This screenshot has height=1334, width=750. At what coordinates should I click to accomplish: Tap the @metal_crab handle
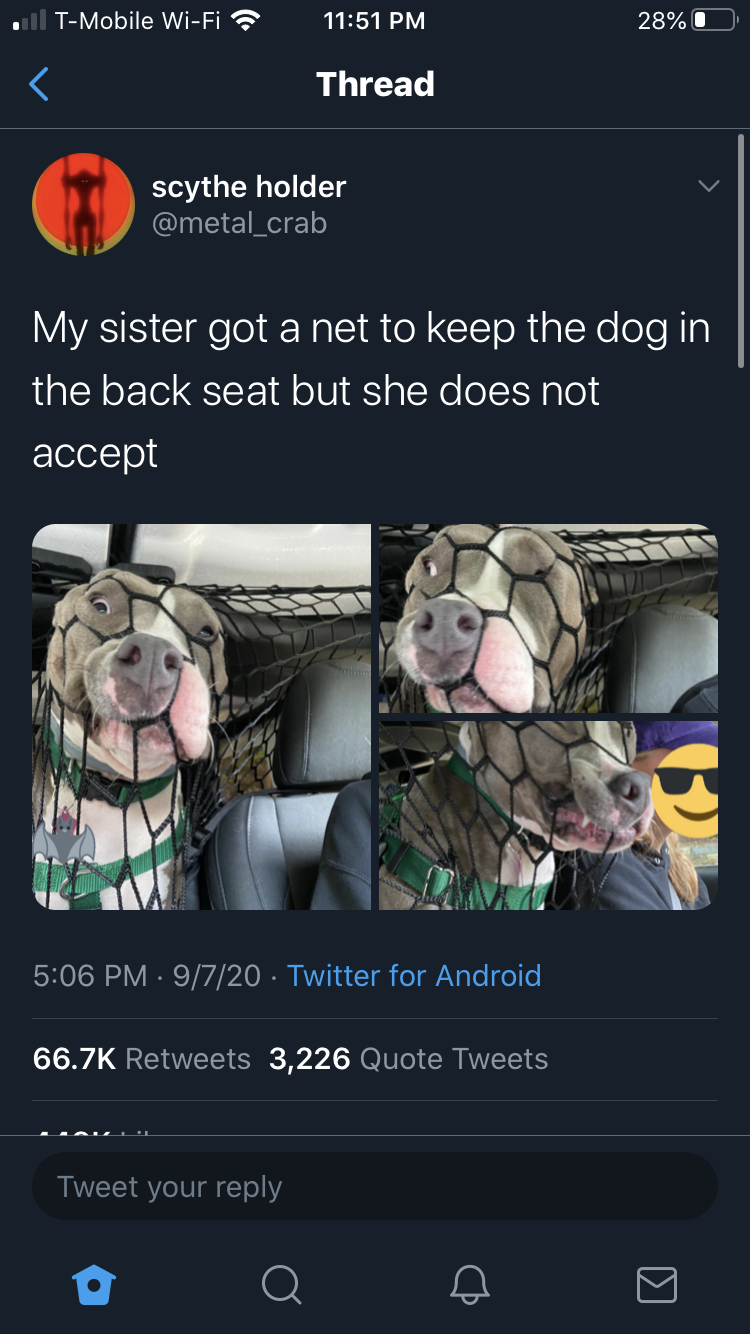pyautogui.click(x=239, y=223)
